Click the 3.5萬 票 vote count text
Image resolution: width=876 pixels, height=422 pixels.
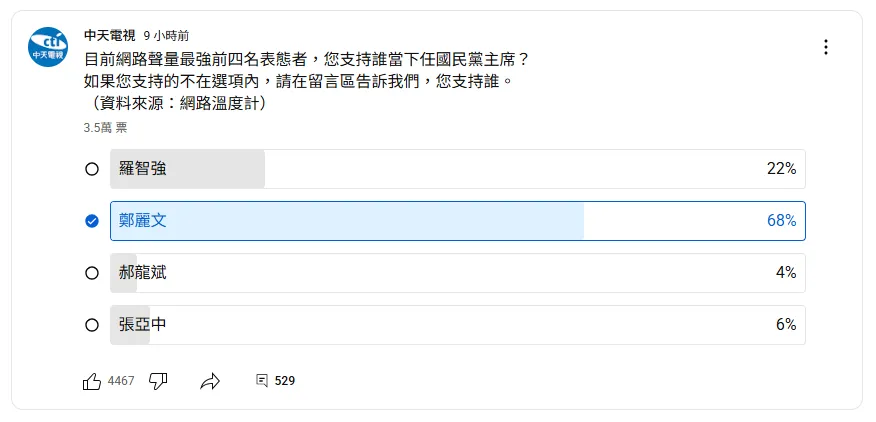(x=105, y=128)
